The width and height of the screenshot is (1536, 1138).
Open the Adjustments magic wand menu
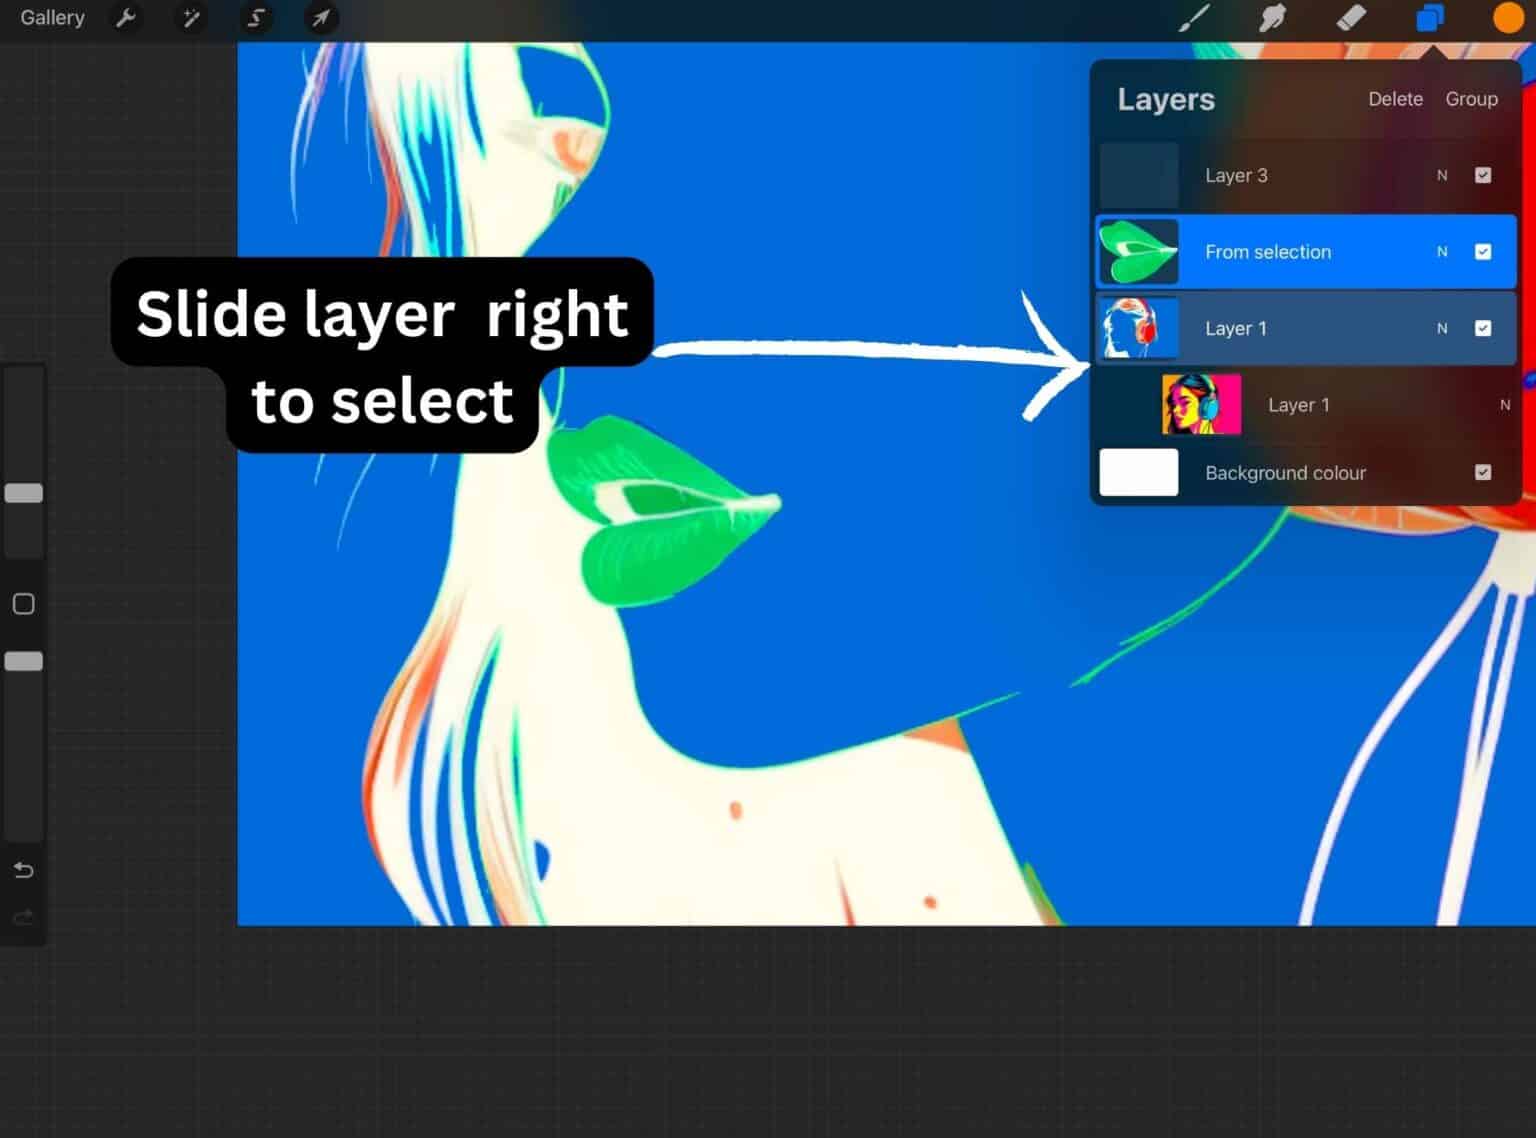190,18
